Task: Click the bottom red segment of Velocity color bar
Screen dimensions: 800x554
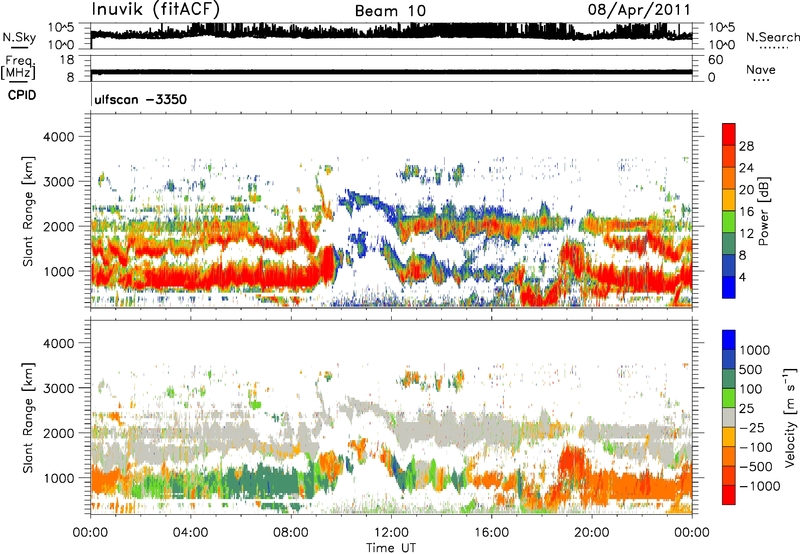Action: pos(729,495)
